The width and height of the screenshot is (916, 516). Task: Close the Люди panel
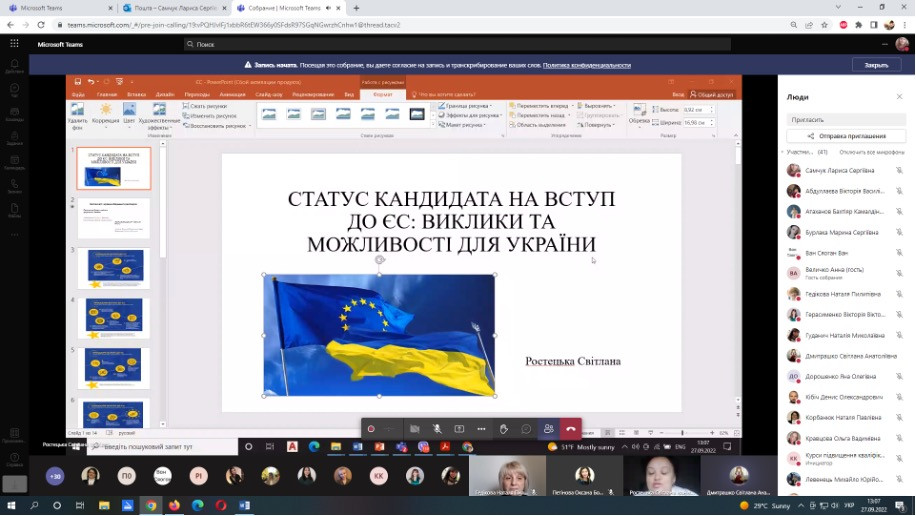899,97
